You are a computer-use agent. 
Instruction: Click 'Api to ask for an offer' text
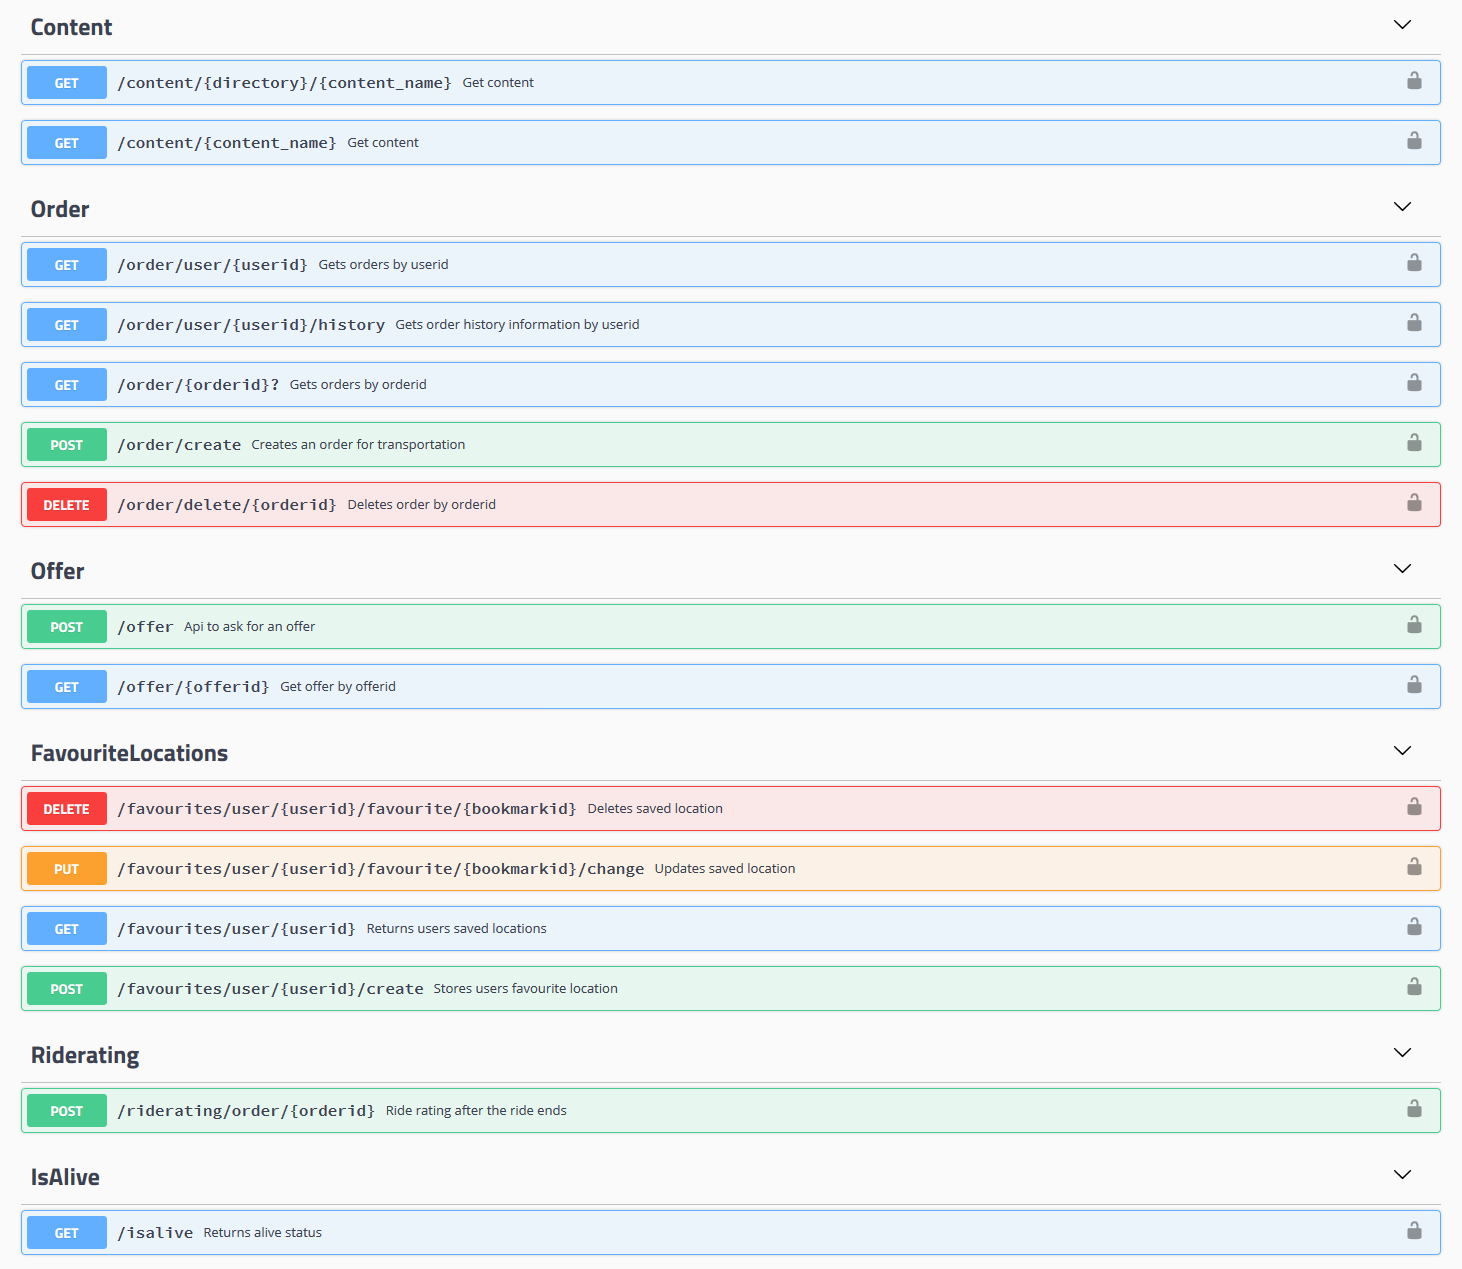point(249,627)
